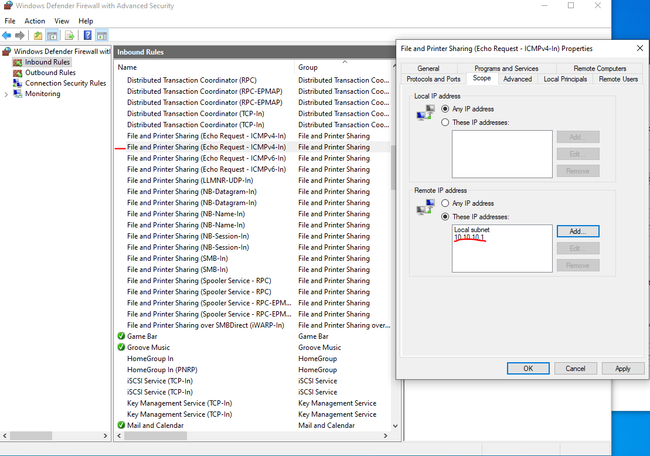
Task: Close the Properties dialog
Action: click(x=640, y=49)
